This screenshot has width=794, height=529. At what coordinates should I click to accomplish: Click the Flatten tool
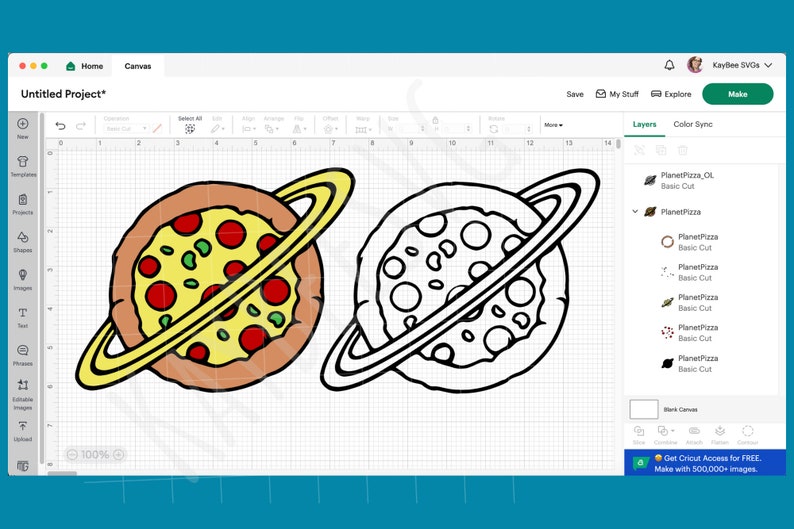click(x=720, y=435)
